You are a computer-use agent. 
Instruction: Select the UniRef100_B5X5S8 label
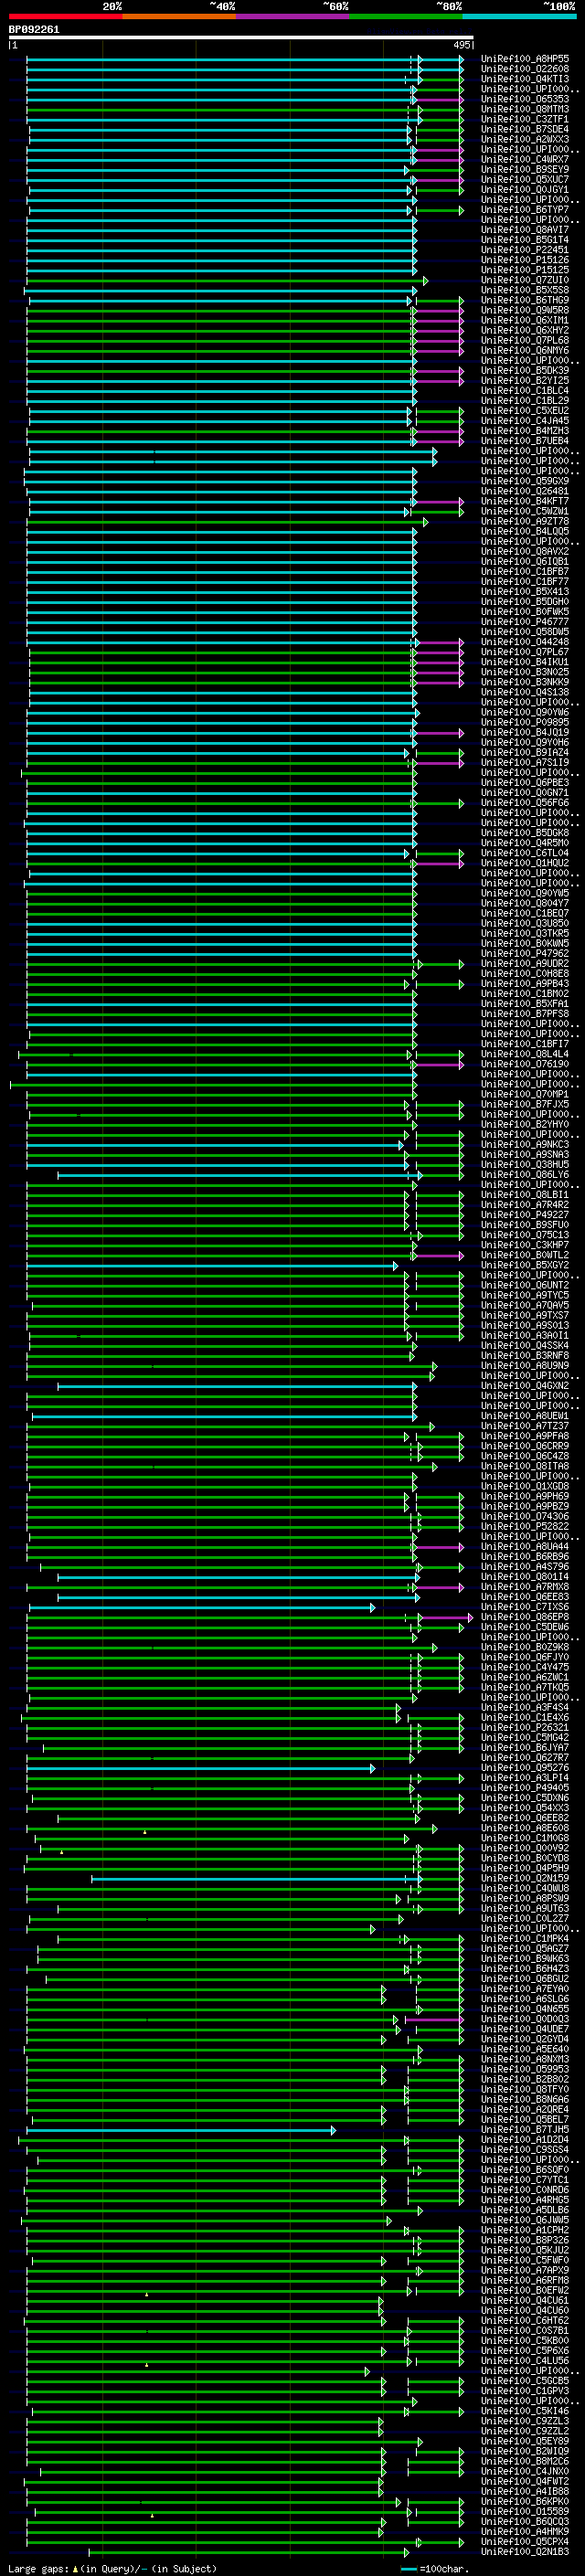525,290
